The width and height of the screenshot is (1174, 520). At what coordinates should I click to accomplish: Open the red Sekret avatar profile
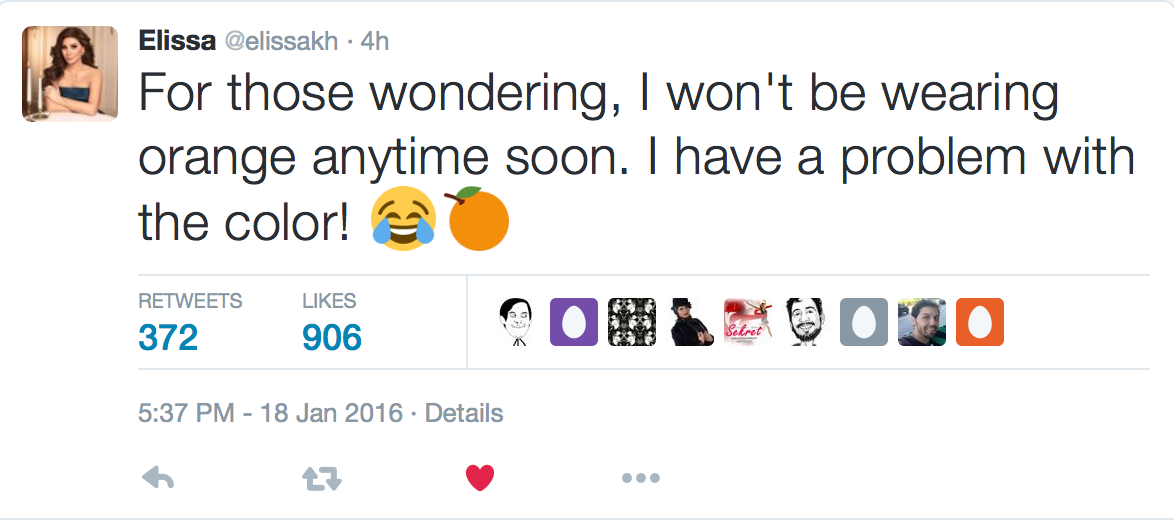click(x=748, y=322)
